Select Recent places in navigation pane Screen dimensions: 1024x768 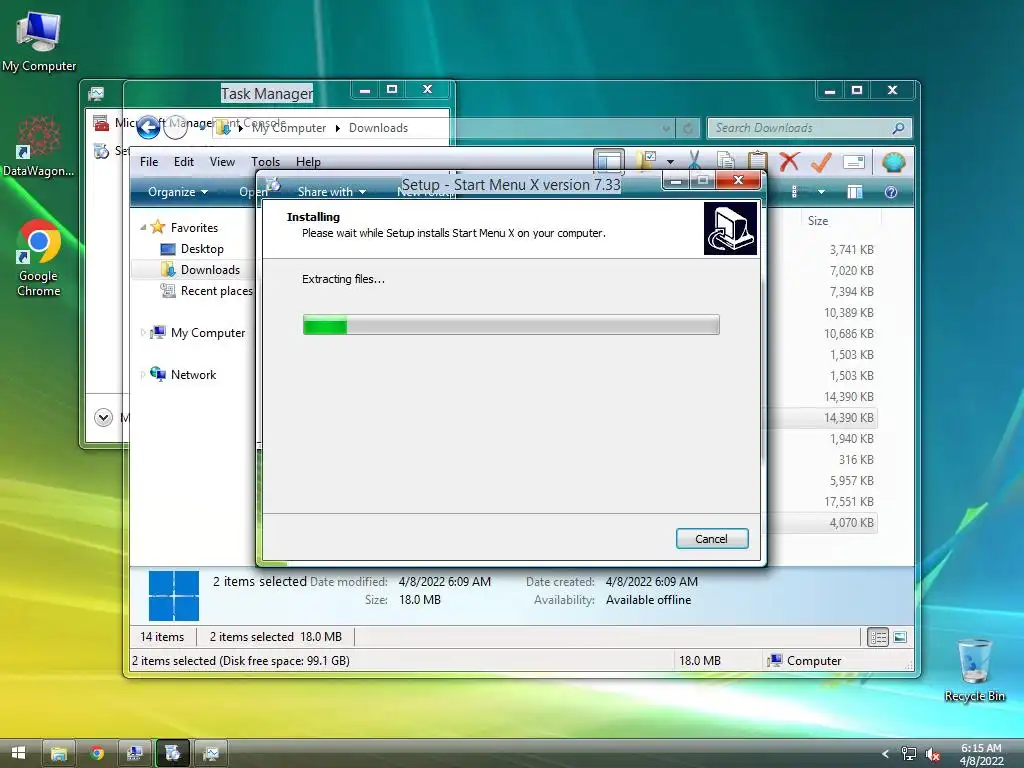(x=216, y=291)
